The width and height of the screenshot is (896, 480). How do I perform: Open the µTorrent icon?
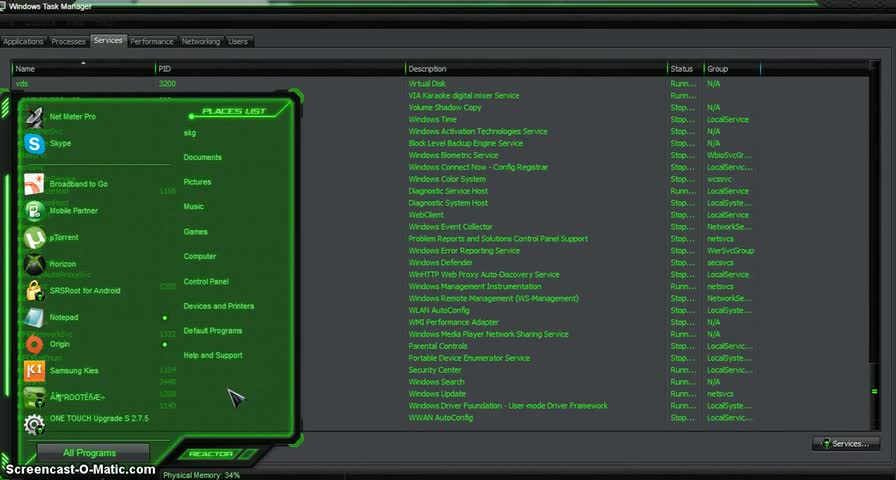pos(34,238)
